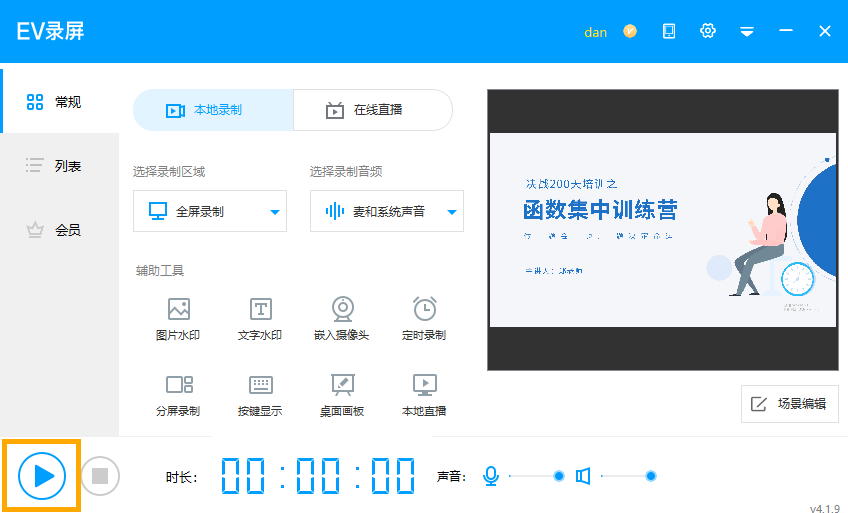Image resolution: width=848 pixels, height=513 pixels.
Task: Open the 嵌入摄像头 embed camera tool
Action: click(x=342, y=319)
